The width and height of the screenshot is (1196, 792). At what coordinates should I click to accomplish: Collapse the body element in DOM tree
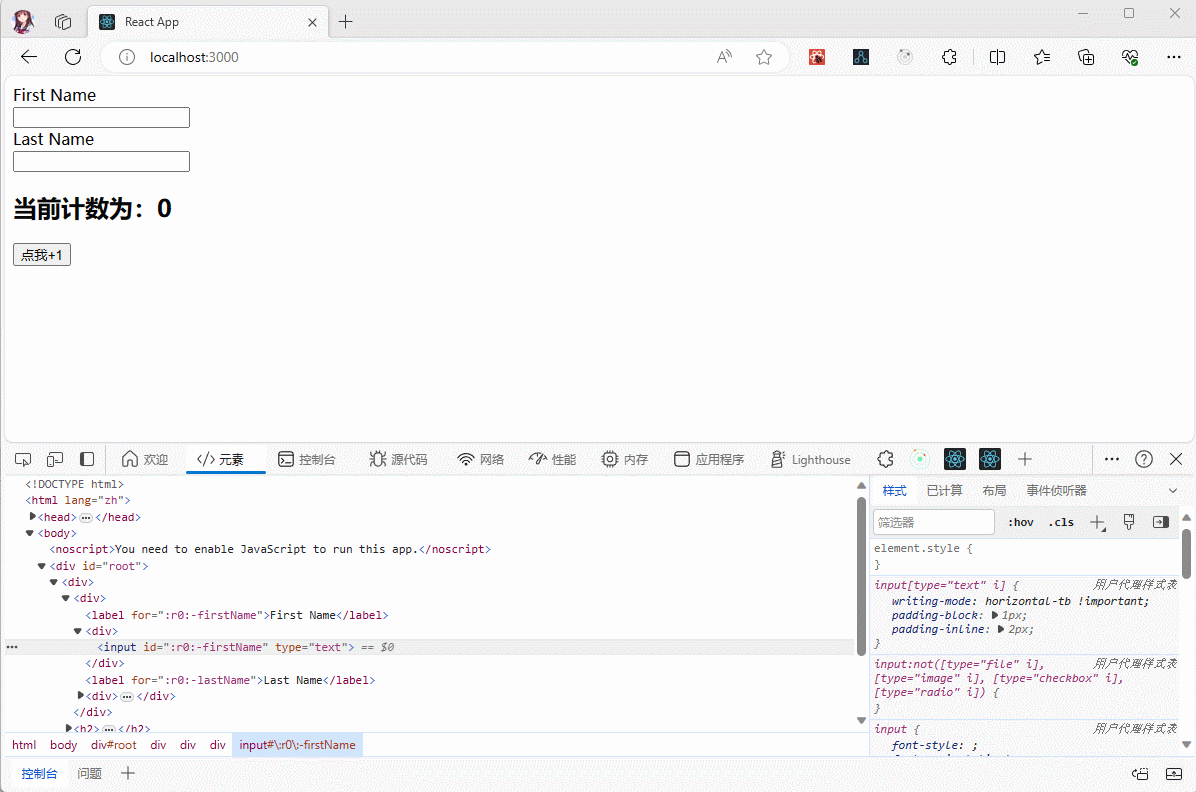(30, 533)
